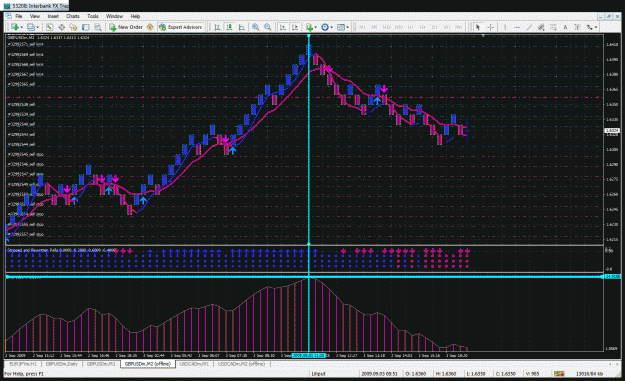Click the connection status bars icon
Viewport: 625px width, 381px height.
(559, 374)
